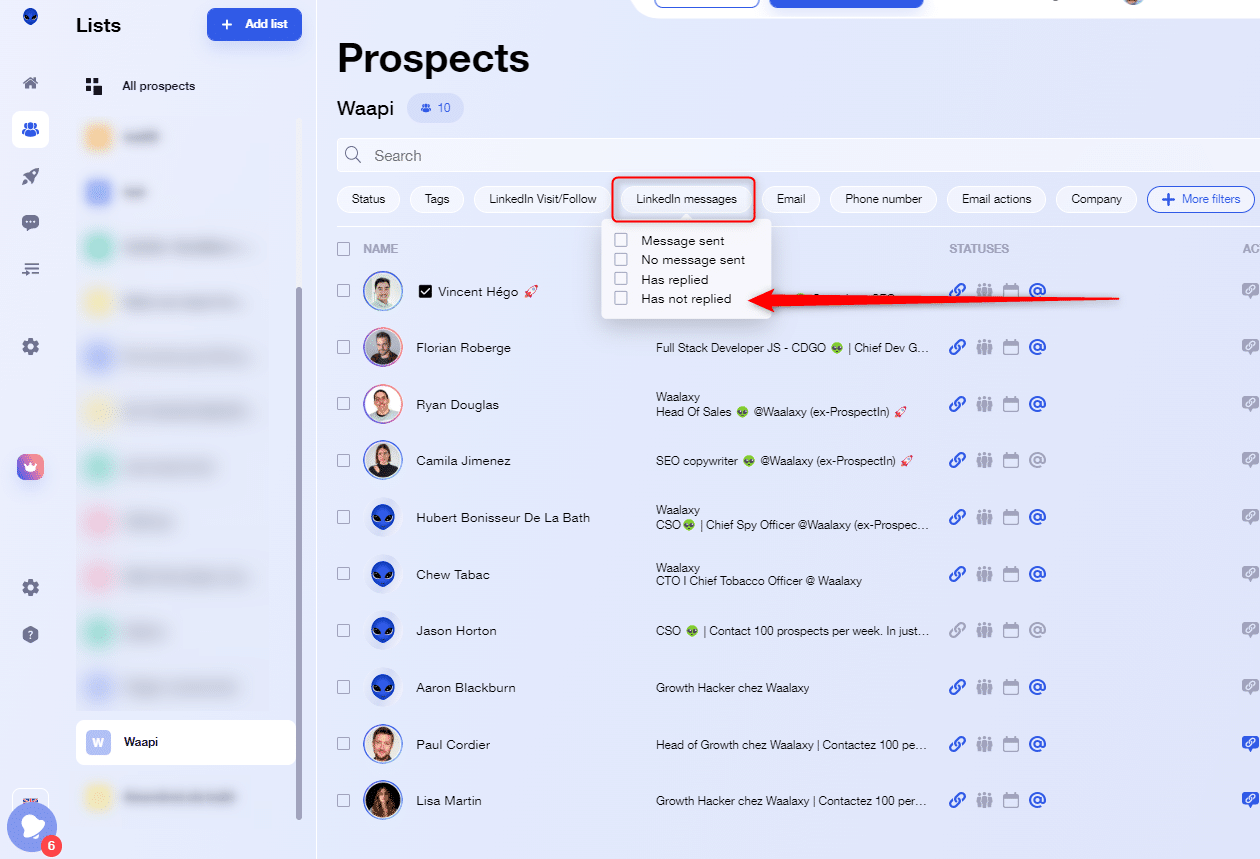Screen dimensions: 1260x859
Task: Open the help question mark icon
Action: click(x=30, y=634)
